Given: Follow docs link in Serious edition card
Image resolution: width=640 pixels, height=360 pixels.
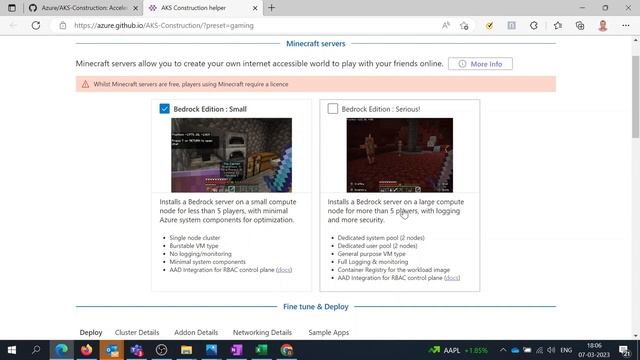Looking at the screenshot, I should pyautogui.click(x=452, y=278).
